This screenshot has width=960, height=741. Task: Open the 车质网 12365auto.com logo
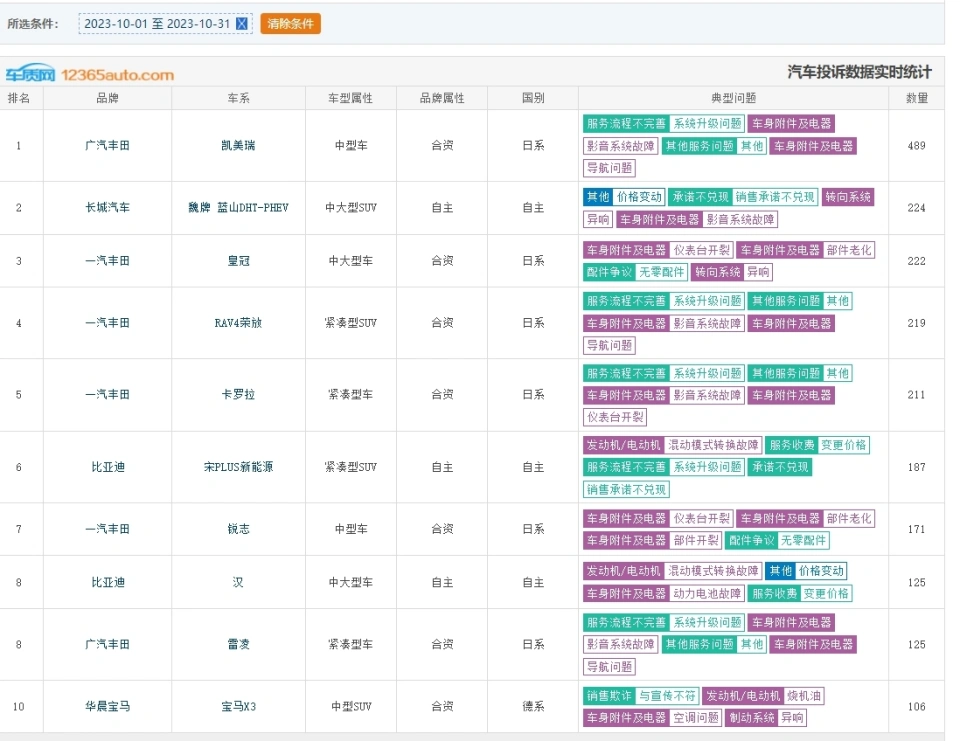click(x=90, y=74)
